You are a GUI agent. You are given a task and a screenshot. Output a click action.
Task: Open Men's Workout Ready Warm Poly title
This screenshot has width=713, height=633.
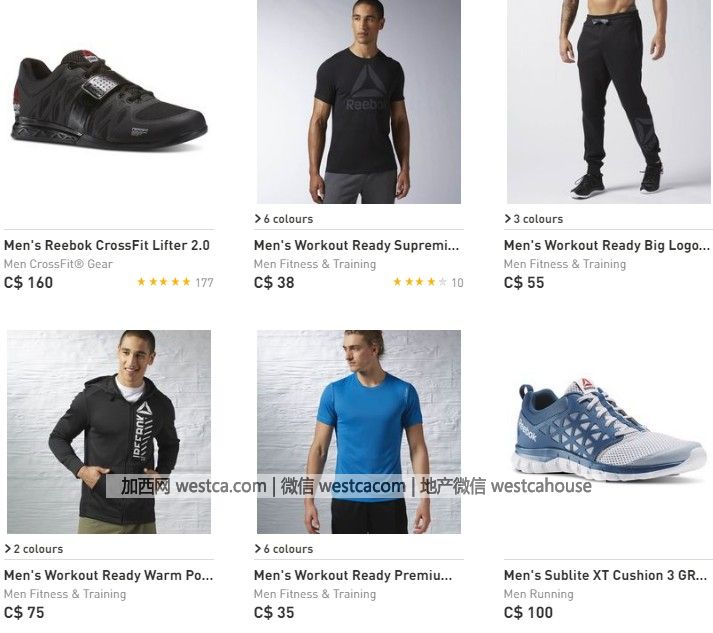click(108, 575)
